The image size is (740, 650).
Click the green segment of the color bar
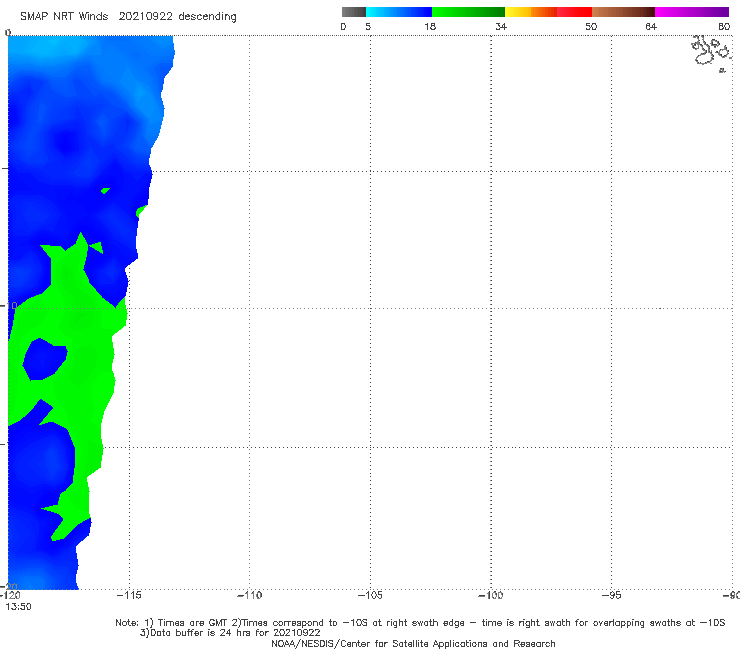click(x=468, y=12)
